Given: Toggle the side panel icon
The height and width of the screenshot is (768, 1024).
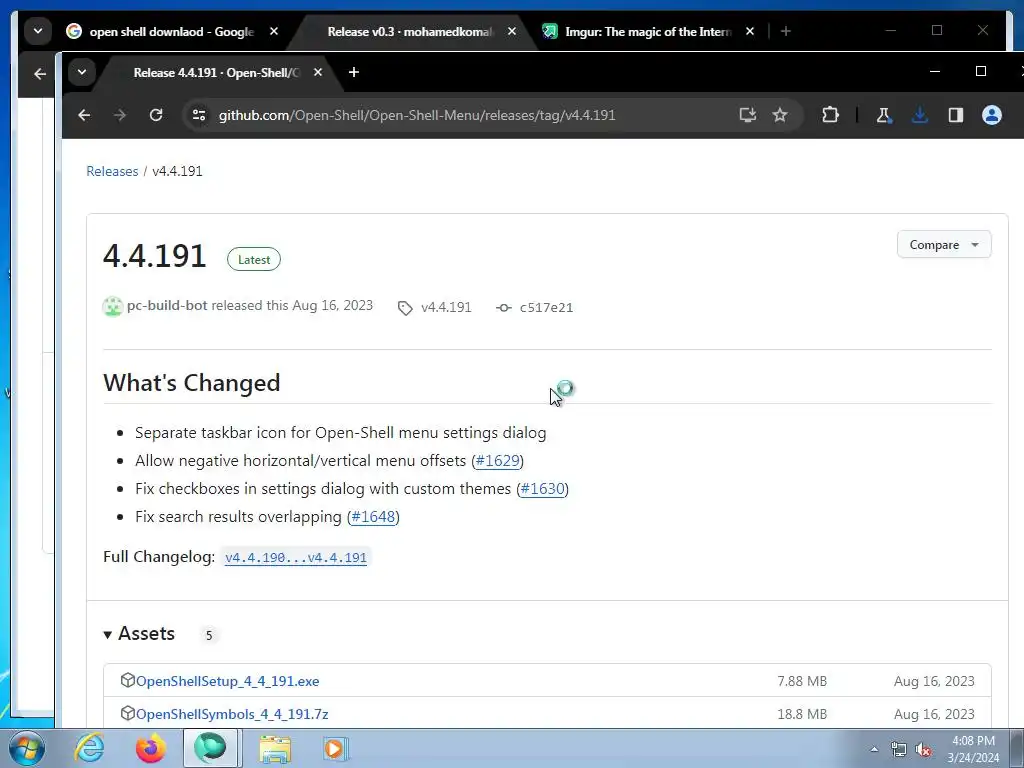Looking at the screenshot, I should click(955, 115).
